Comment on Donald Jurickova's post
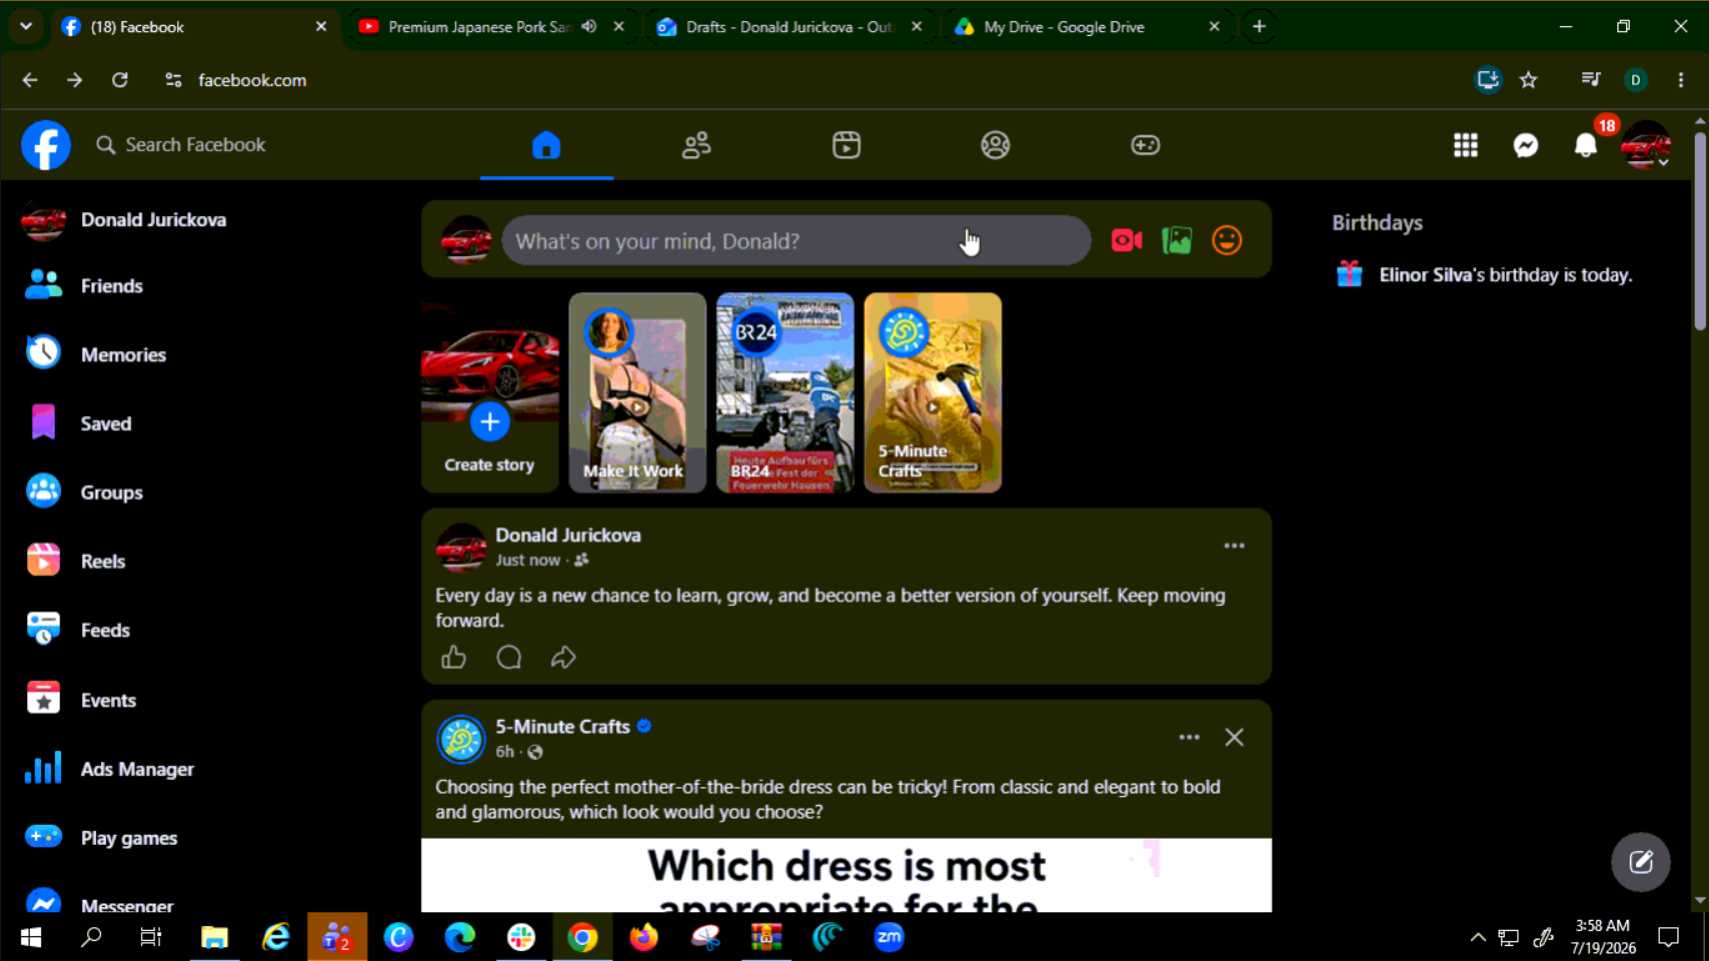The height and width of the screenshot is (961, 1709). pos(509,657)
